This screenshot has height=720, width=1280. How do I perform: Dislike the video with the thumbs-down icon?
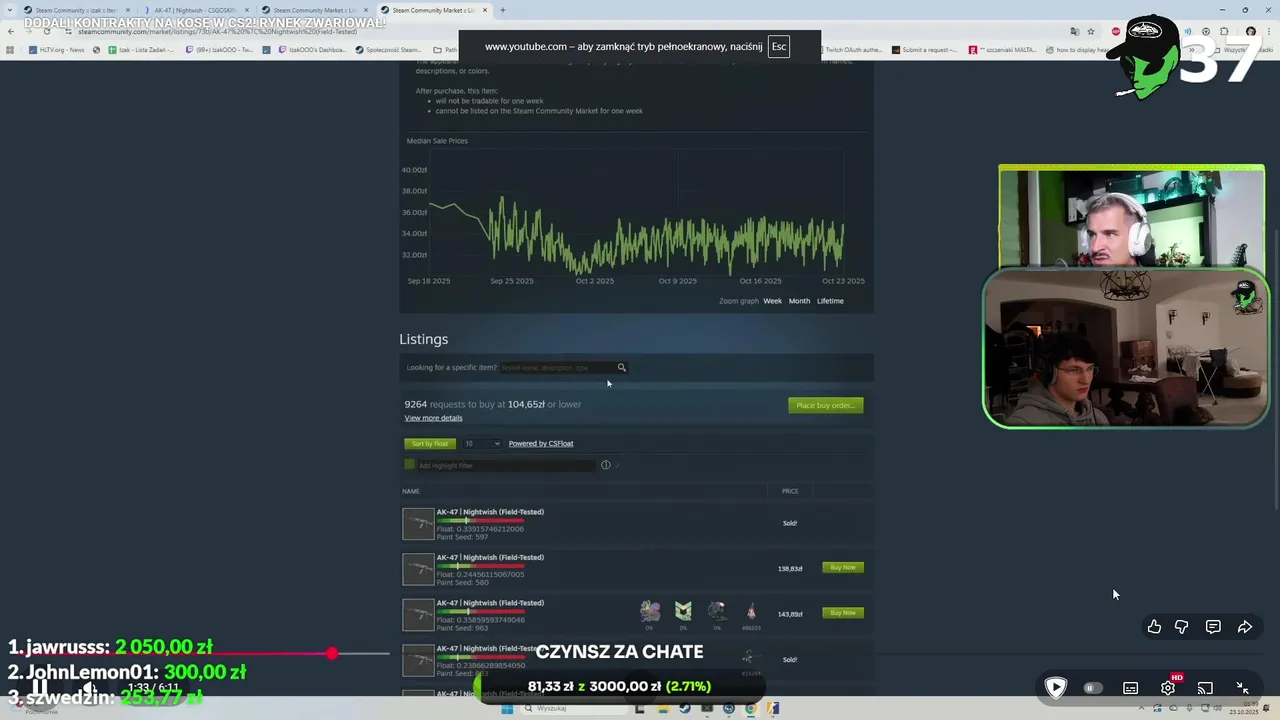click(1182, 627)
